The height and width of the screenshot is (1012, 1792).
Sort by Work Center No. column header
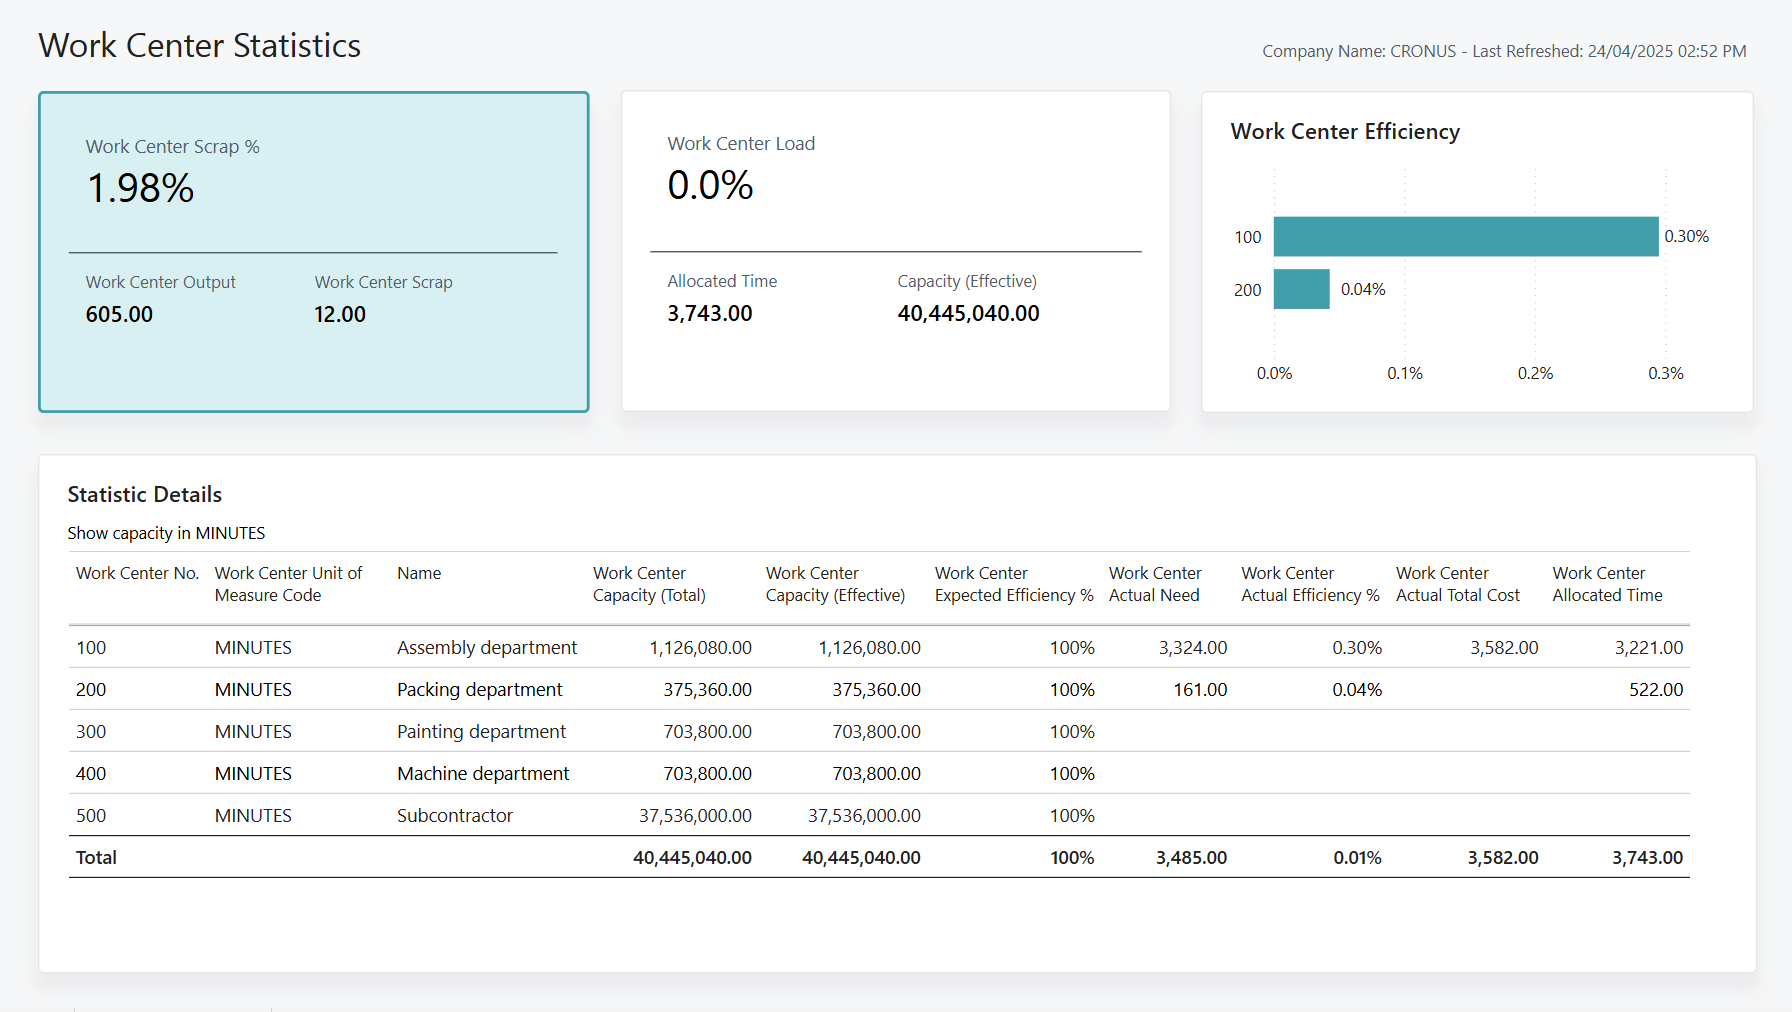[137, 573]
